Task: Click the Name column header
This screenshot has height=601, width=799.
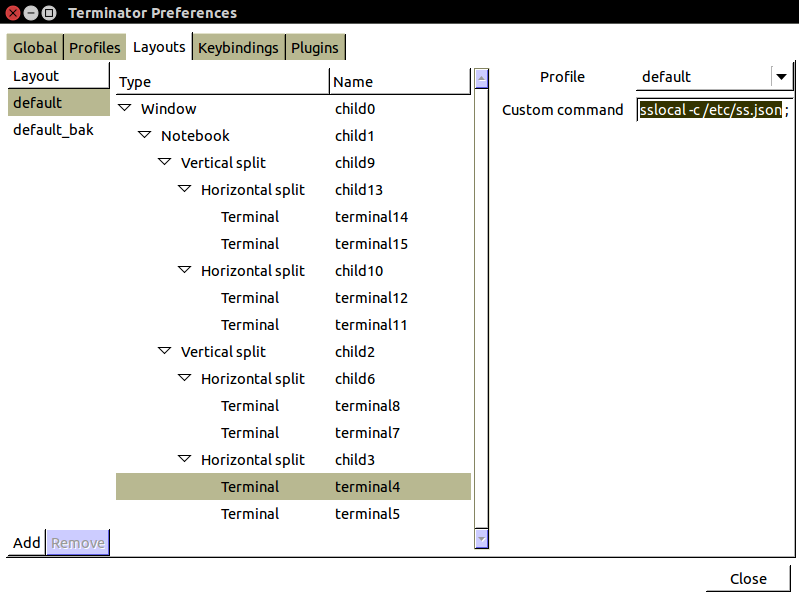Action: point(400,82)
